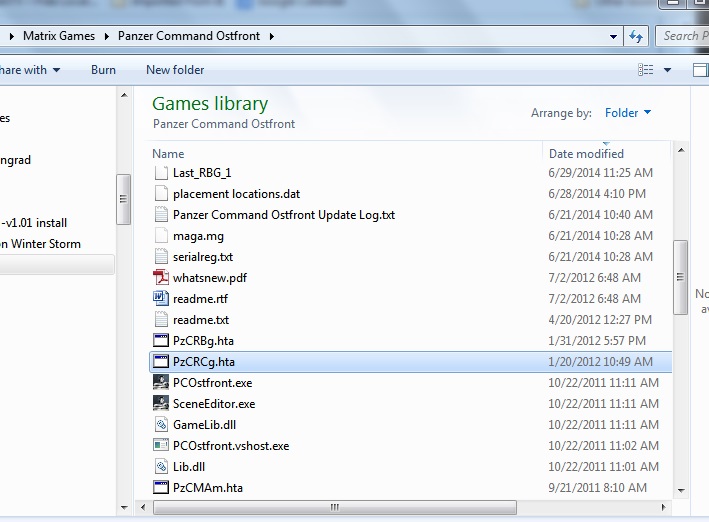This screenshot has width=709, height=522.
Task: Click the maga.mg file icon
Action: click(161, 236)
